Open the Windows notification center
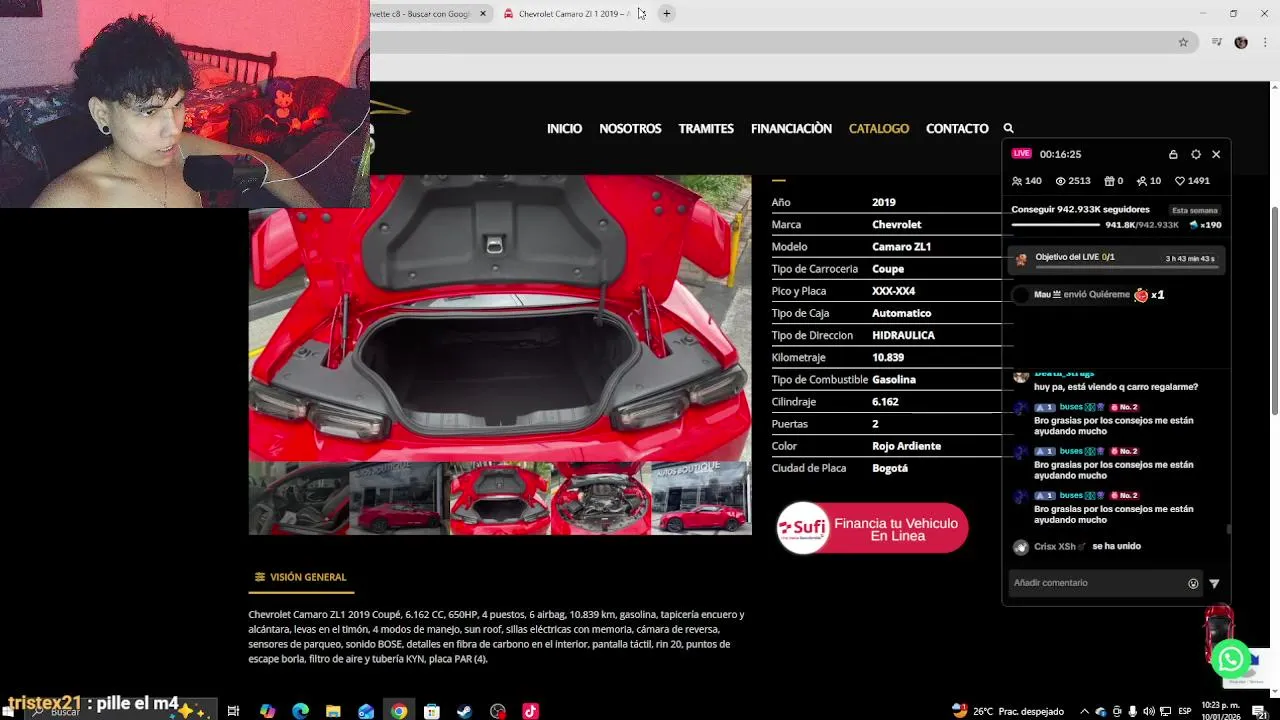This screenshot has width=1280, height=720. [1259, 711]
